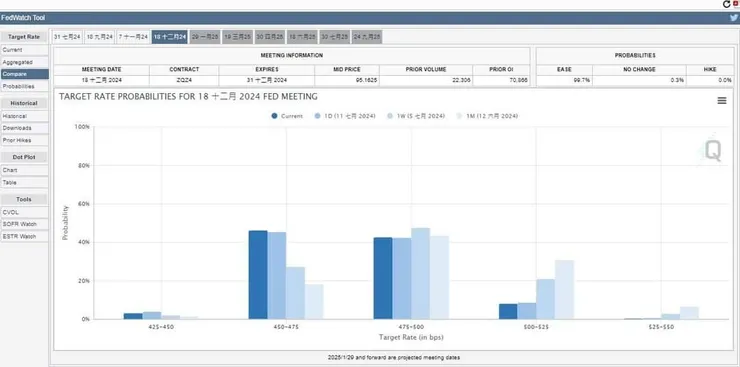
Task: Click the ease probability 99.7%
Action: pyautogui.click(x=582, y=81)
